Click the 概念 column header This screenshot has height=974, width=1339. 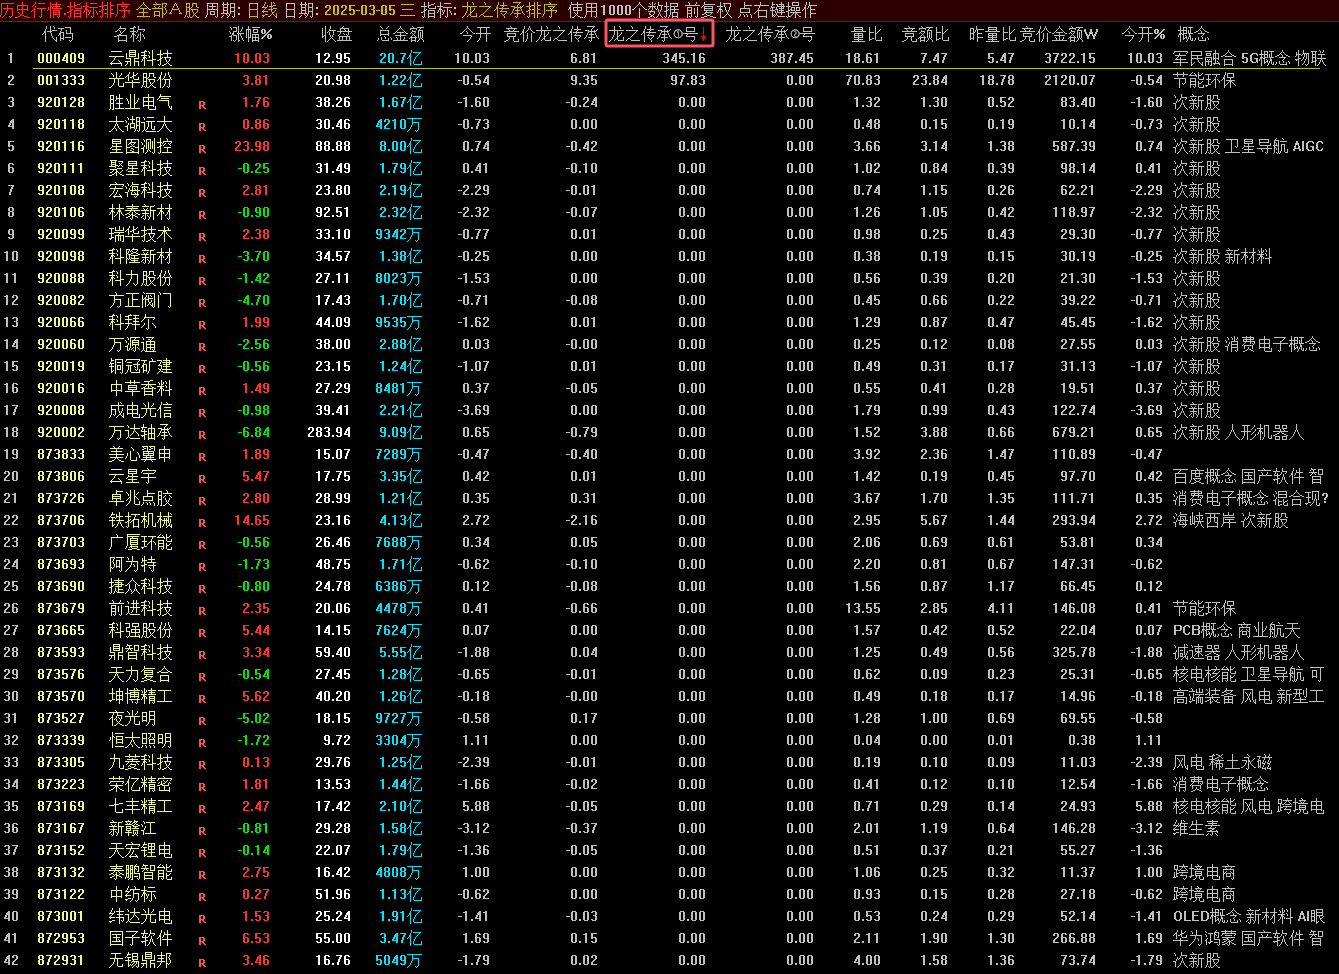click(x=1193, y=35)
